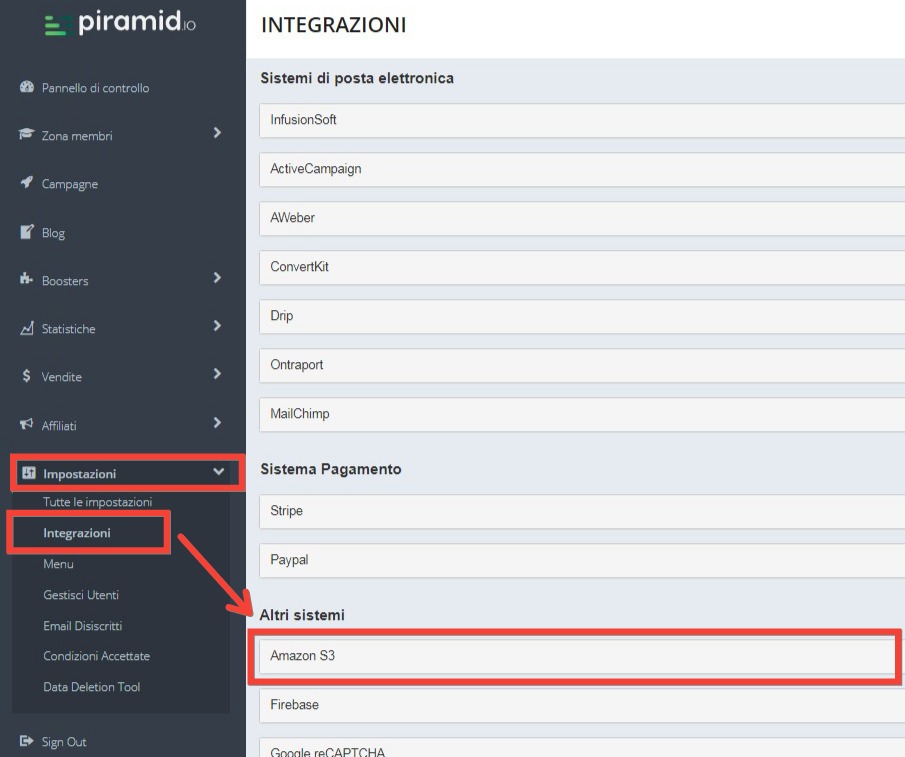Viewport: 905px width, 757px height.
Task: Open the Statistiche menu
Action: click(68, 329)
